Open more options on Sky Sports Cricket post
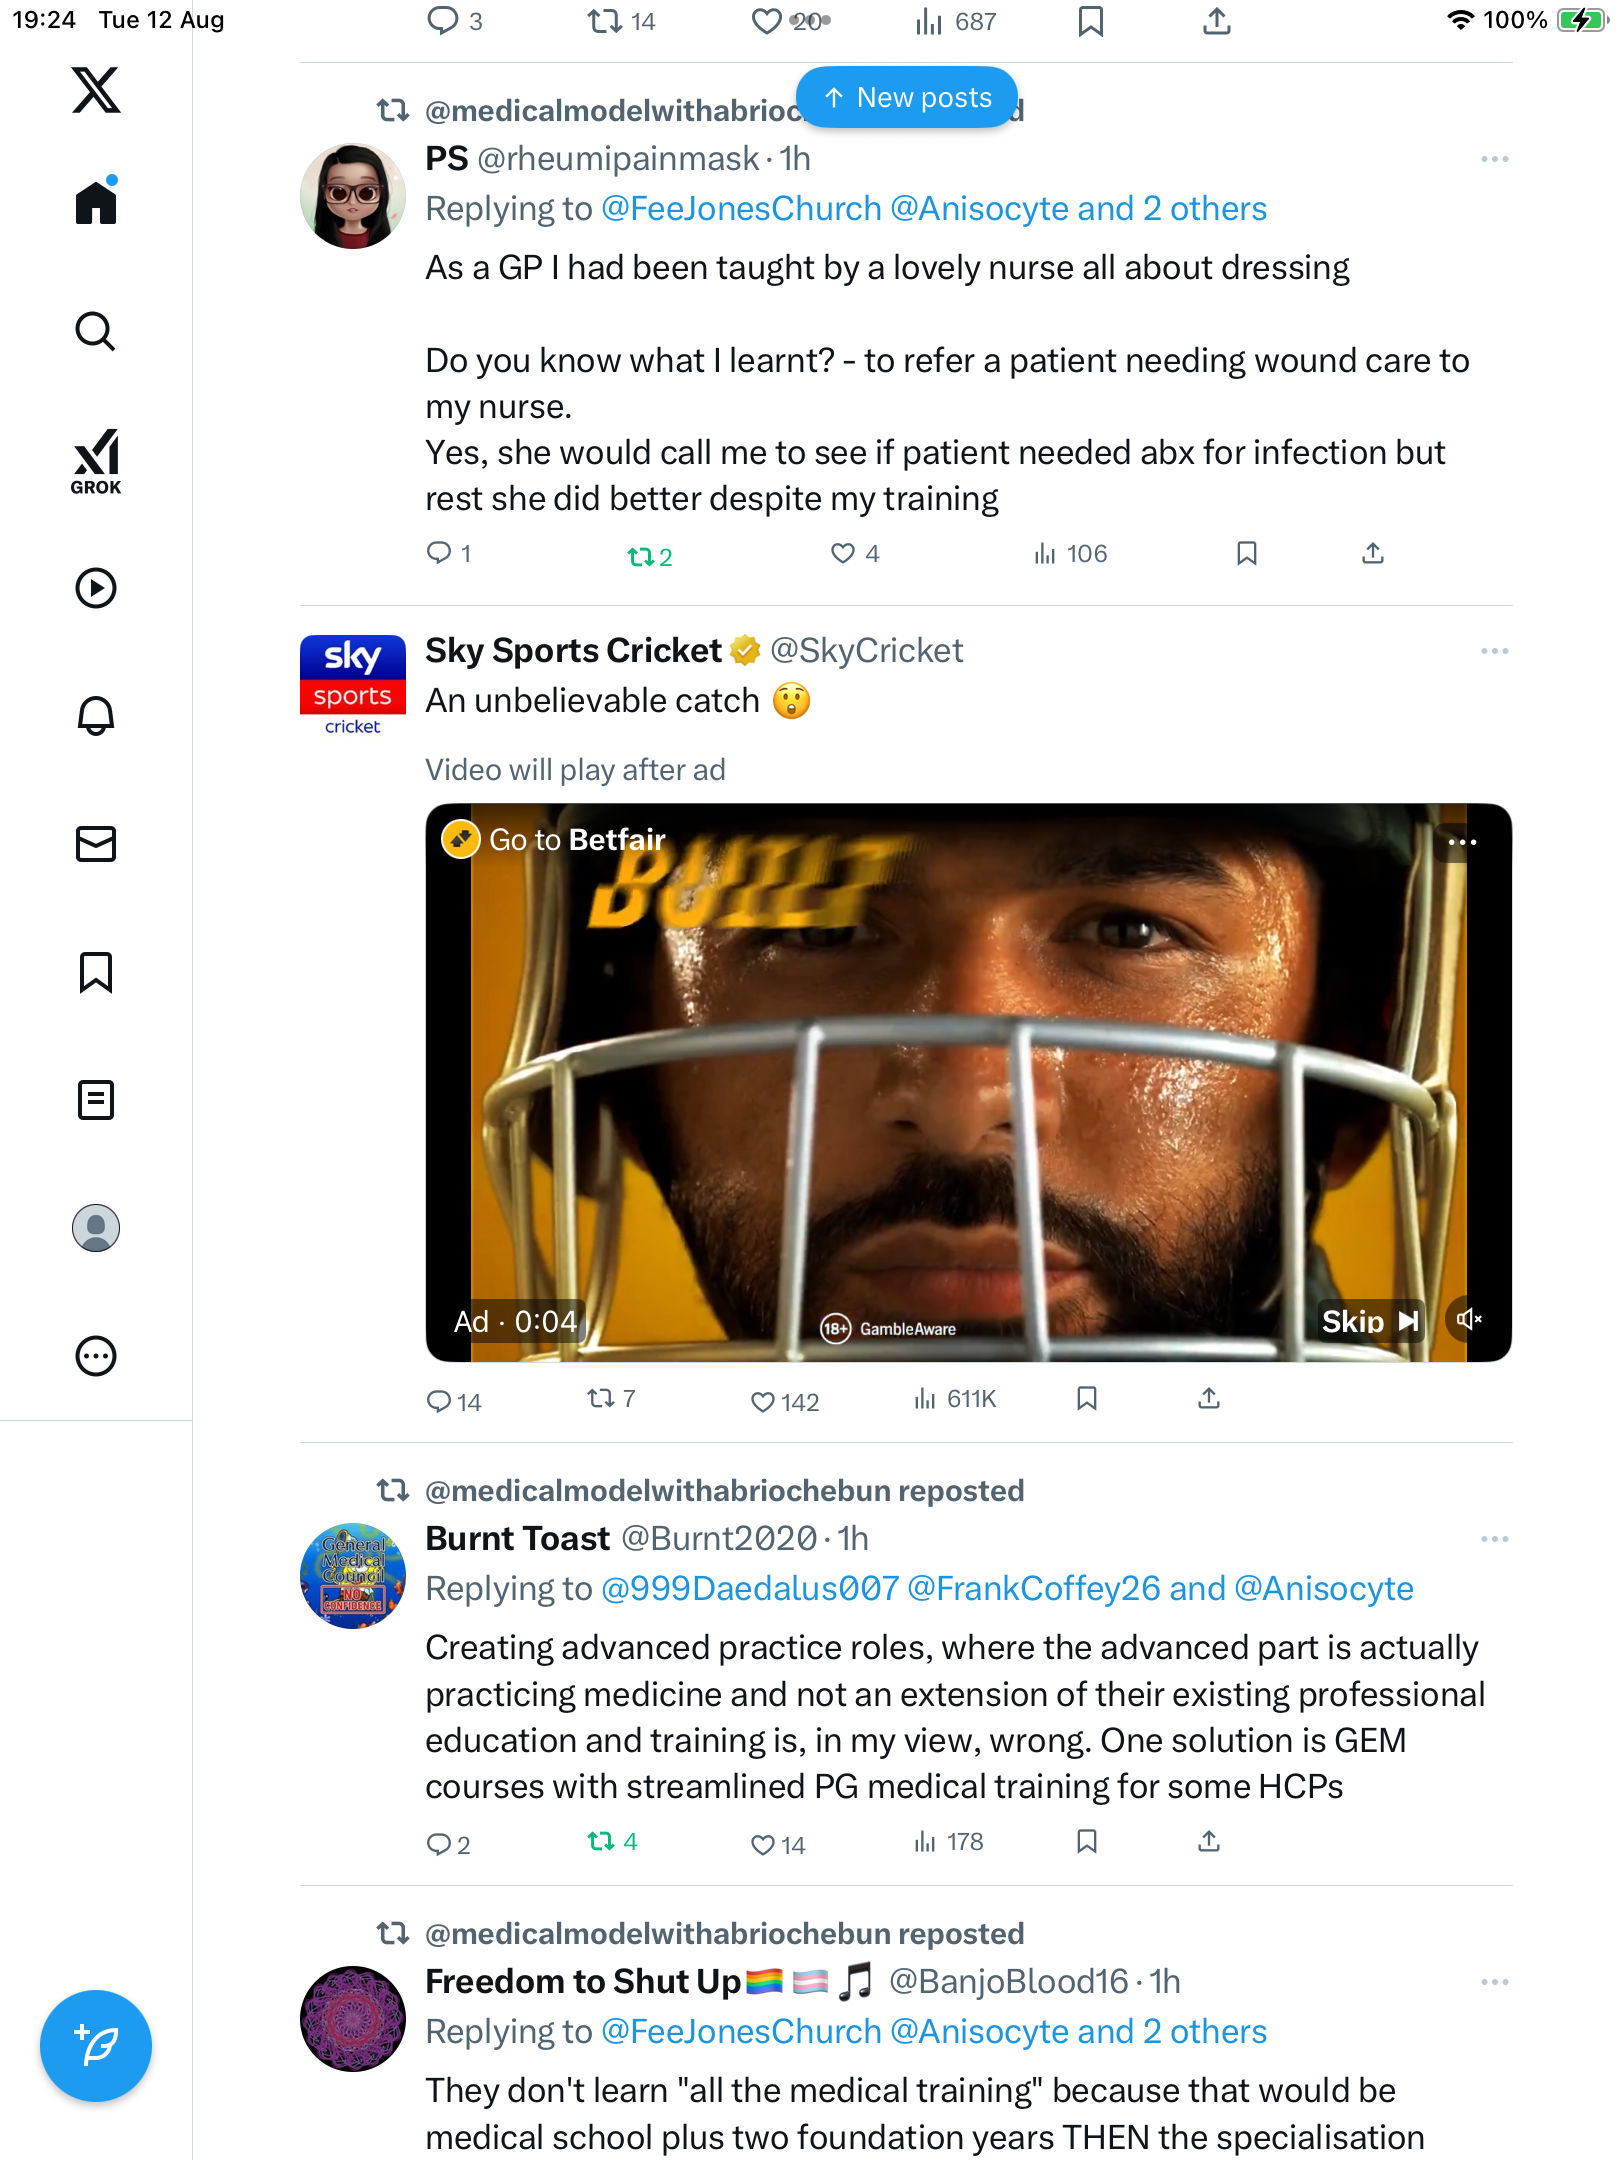The height and width of the screenshot is (2160, 1620). click(x=1494, y=651)
